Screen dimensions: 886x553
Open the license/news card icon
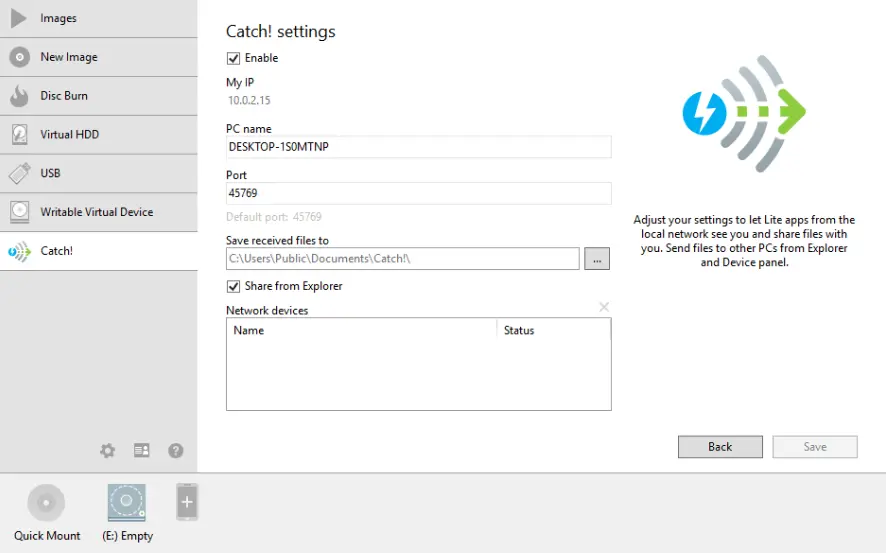[x=142, y=451]
